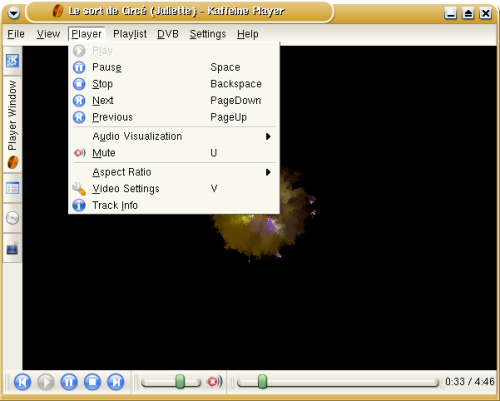The image size is (500, 401).
Task: Select the Player Window vertical tab
Action: tap(12, 125)
